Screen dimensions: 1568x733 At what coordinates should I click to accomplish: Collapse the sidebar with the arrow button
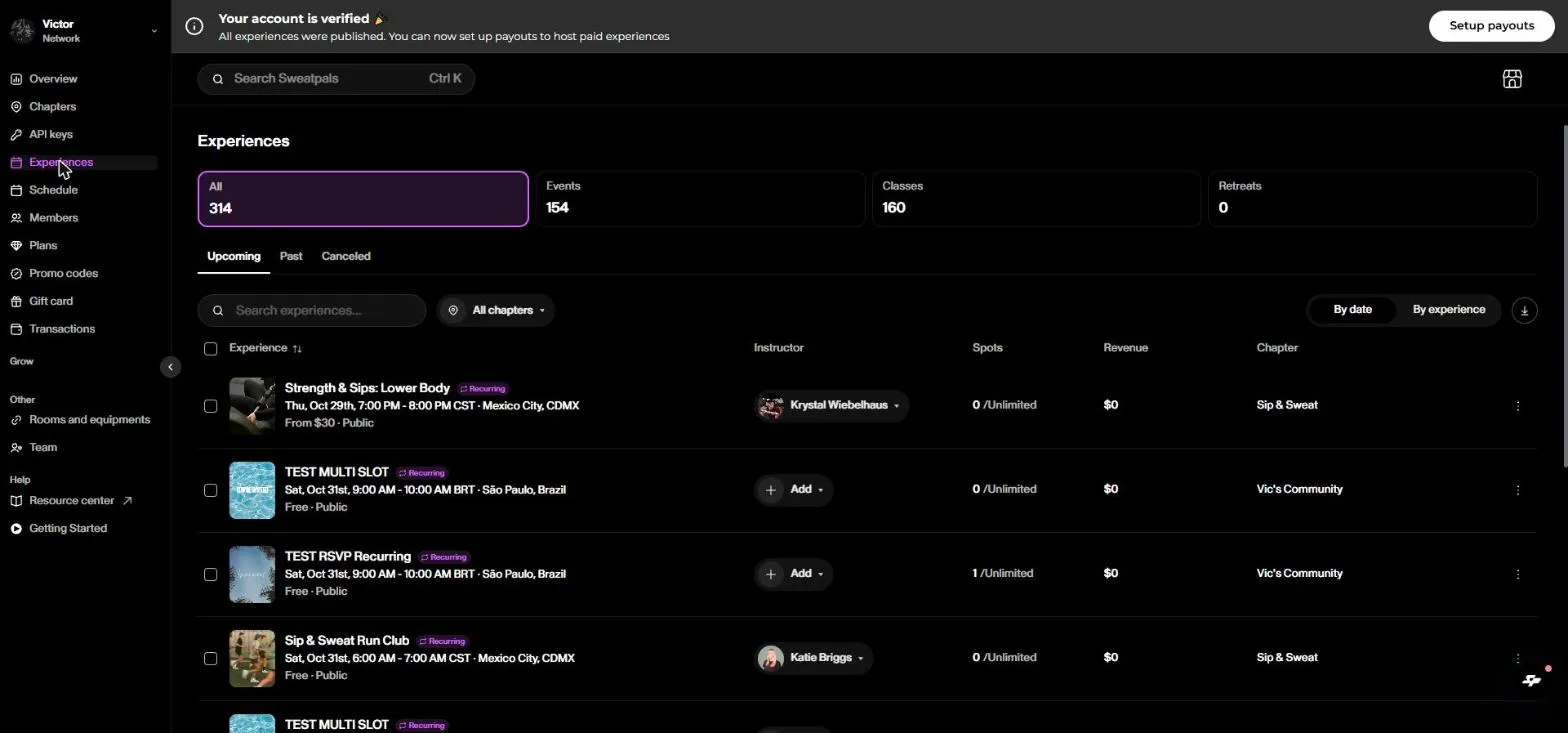click(x=170, y=367)
